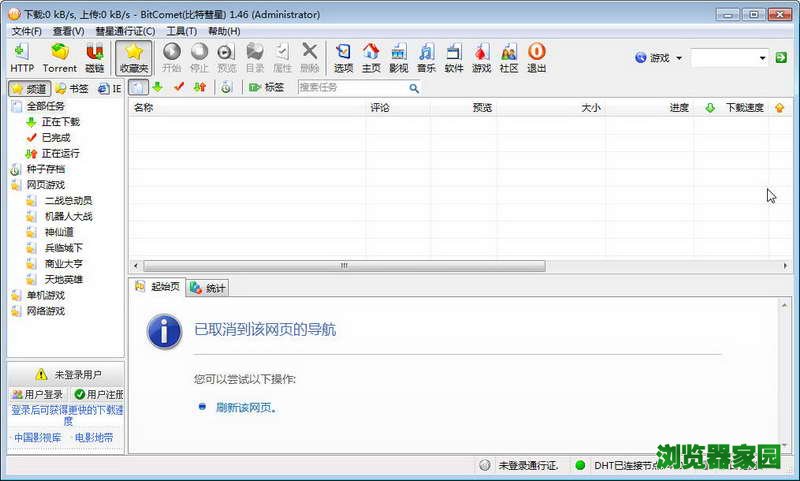Viewport: 800px width, 481px height.
Task: Open a Torrent file via toolbar
Action: pyautogui.click(x=60, y=57)
